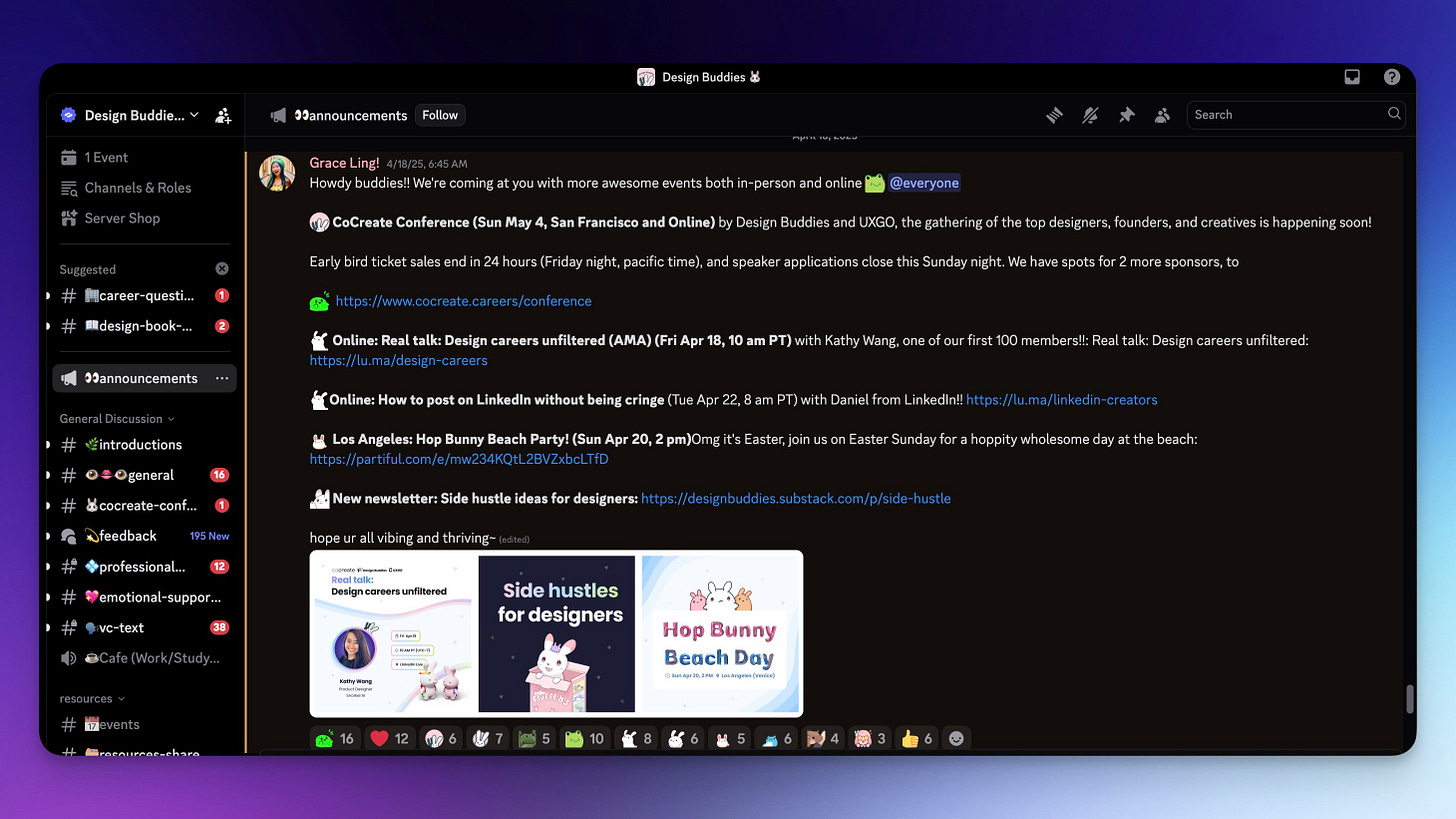1456x819 pixels.
Task: Toggle the green frog reaction with 10
Action: (x=586, y=739)
